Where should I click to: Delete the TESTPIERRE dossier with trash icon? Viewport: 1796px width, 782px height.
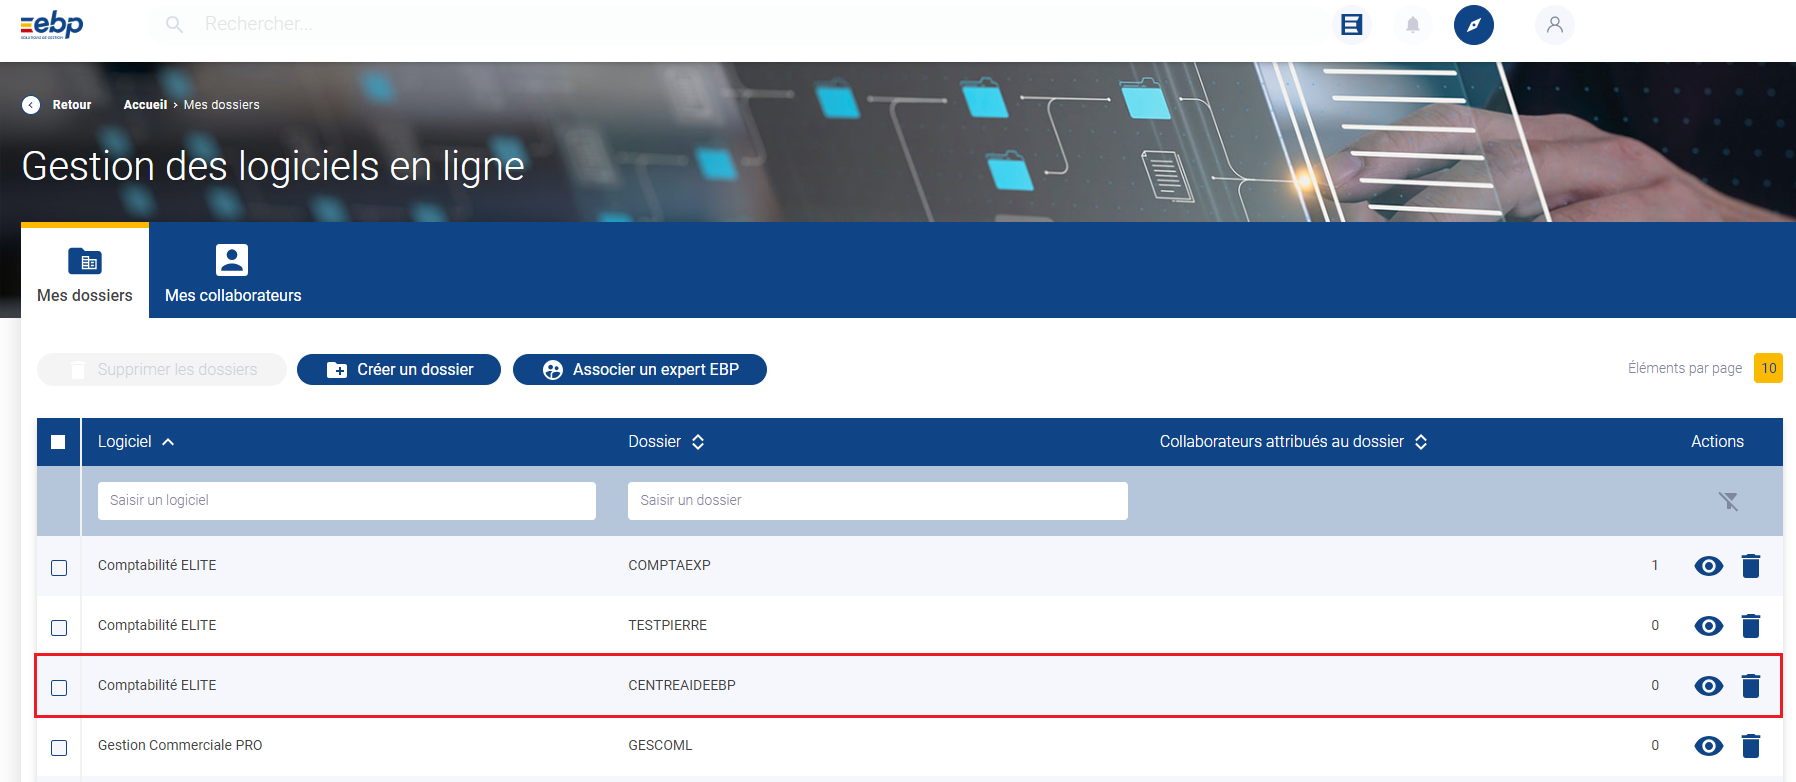pyautogui.click(x=1751, y=626)
